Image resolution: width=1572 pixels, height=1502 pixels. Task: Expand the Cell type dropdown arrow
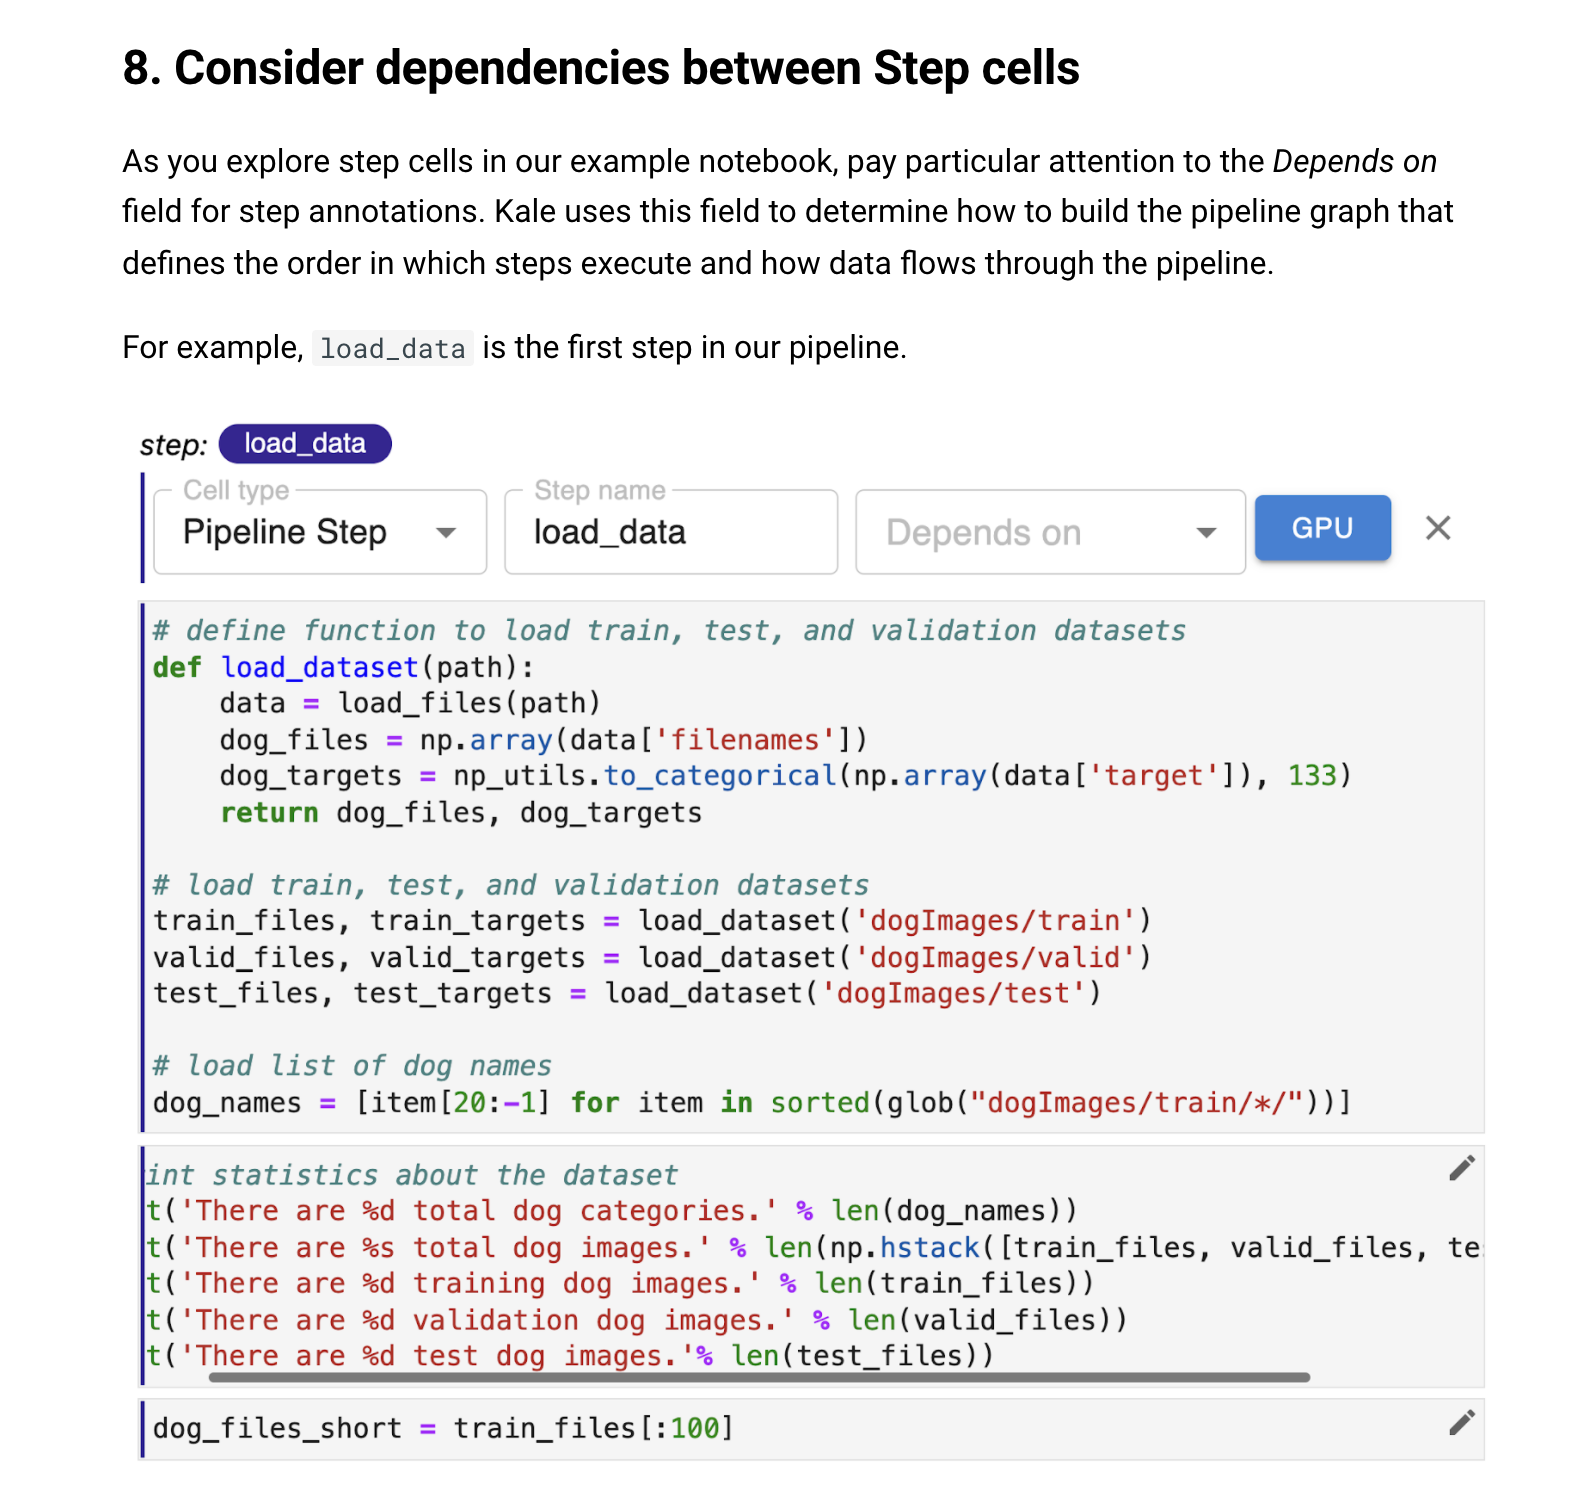tap(446, 533)
